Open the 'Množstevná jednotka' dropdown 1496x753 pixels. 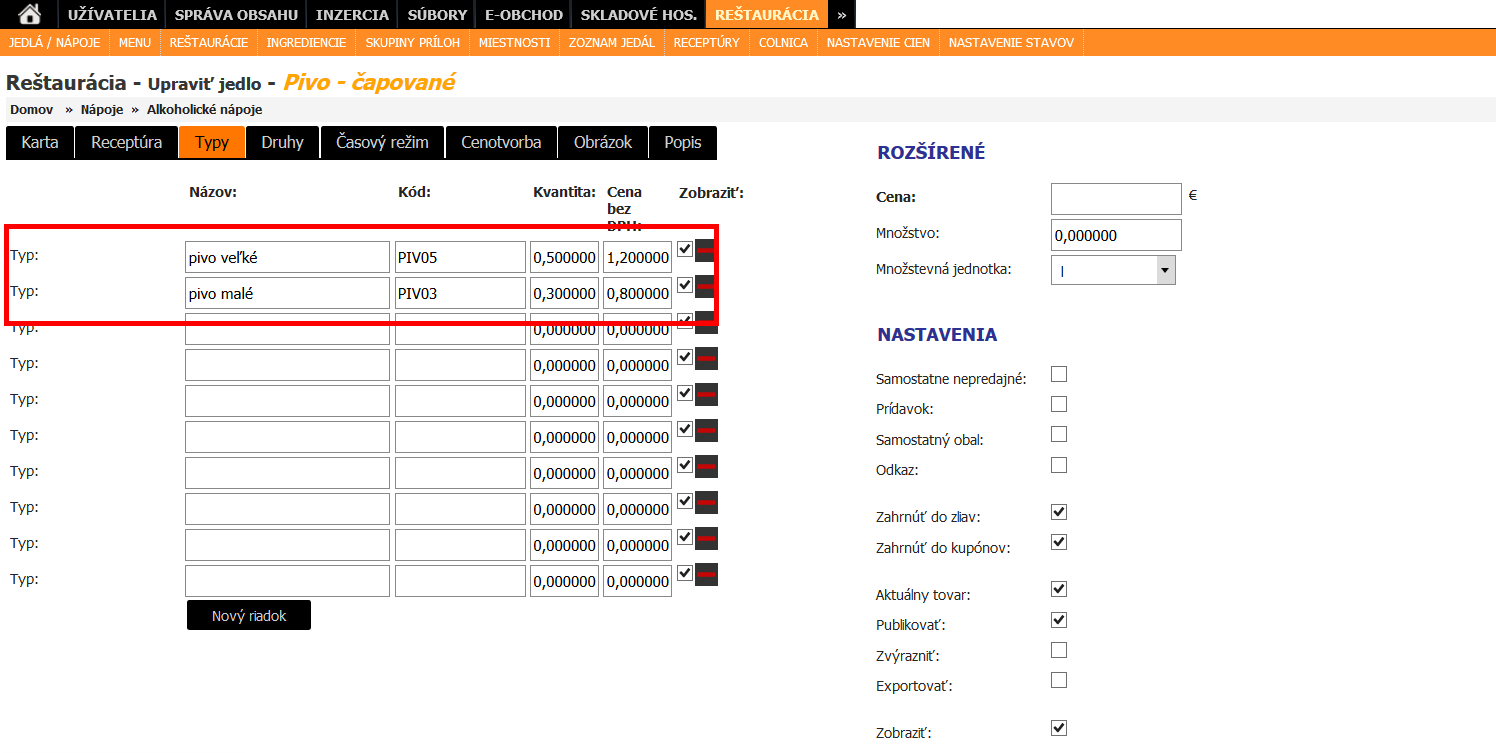click(x=1113, y=270)
